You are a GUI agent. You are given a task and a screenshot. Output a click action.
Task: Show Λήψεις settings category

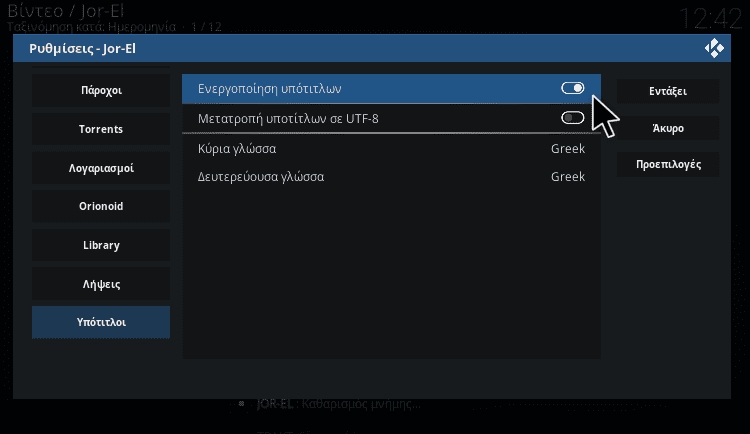[101, 284]
